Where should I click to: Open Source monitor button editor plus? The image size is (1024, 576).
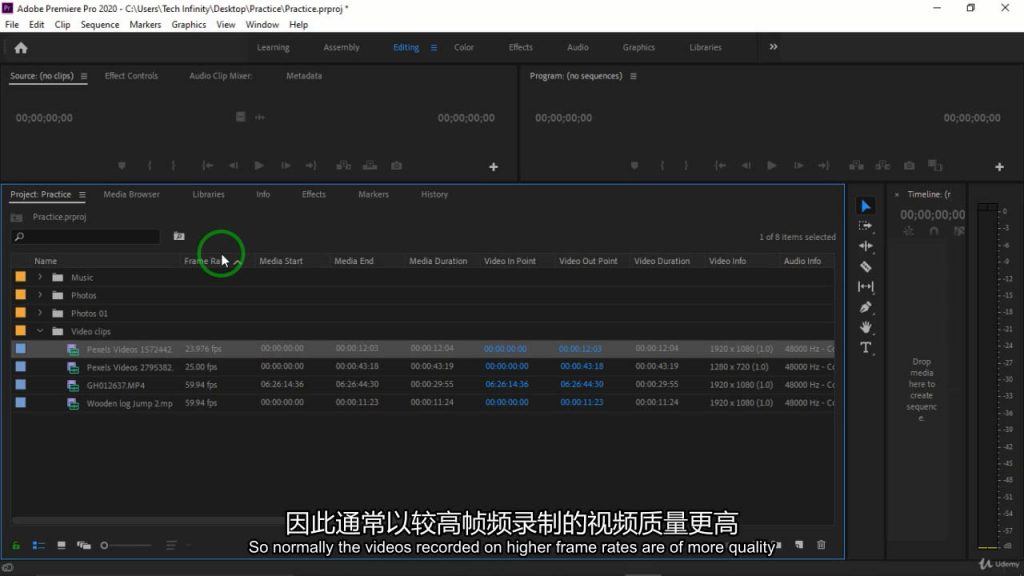tap(494, 167)
